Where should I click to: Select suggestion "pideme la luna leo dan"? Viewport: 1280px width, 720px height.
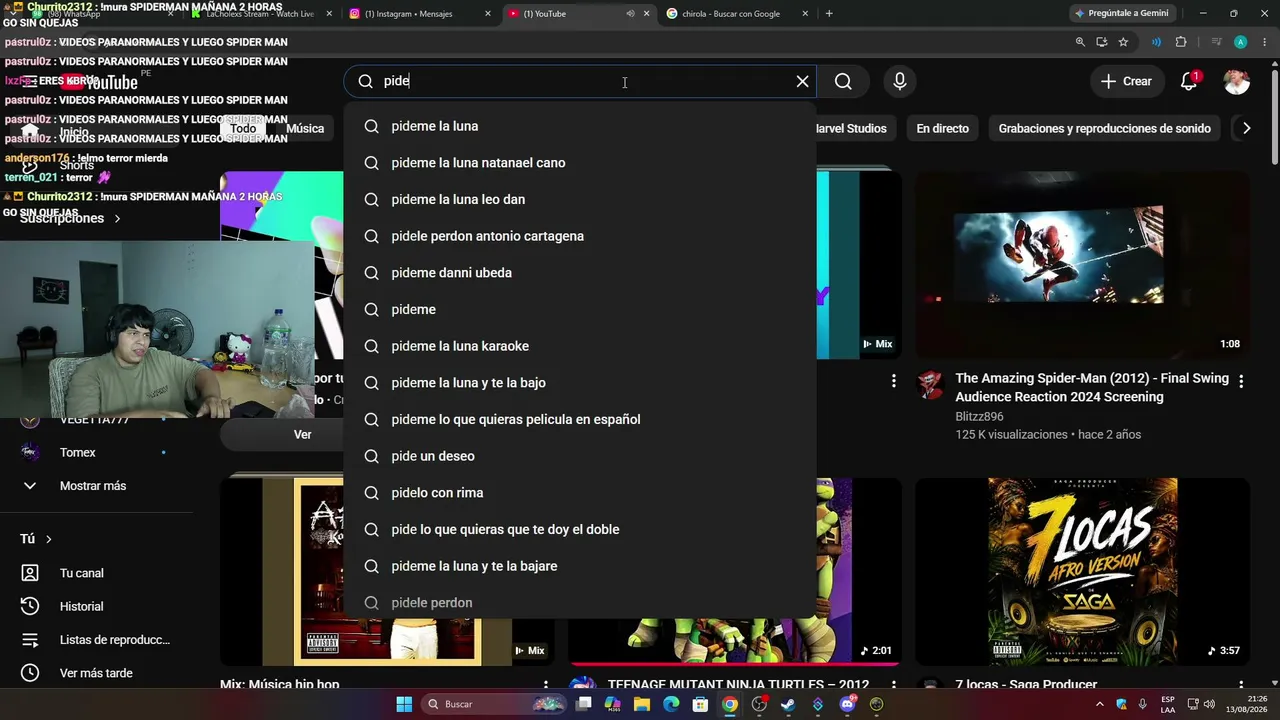click(x=580, y=199)
